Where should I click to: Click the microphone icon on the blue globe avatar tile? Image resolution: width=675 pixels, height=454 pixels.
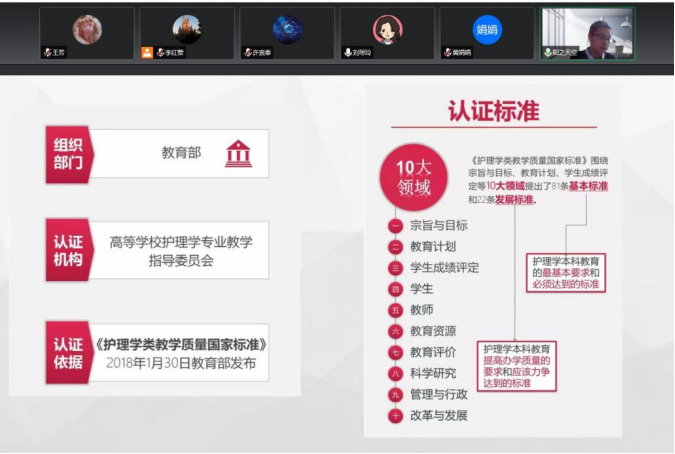(247, 52)
